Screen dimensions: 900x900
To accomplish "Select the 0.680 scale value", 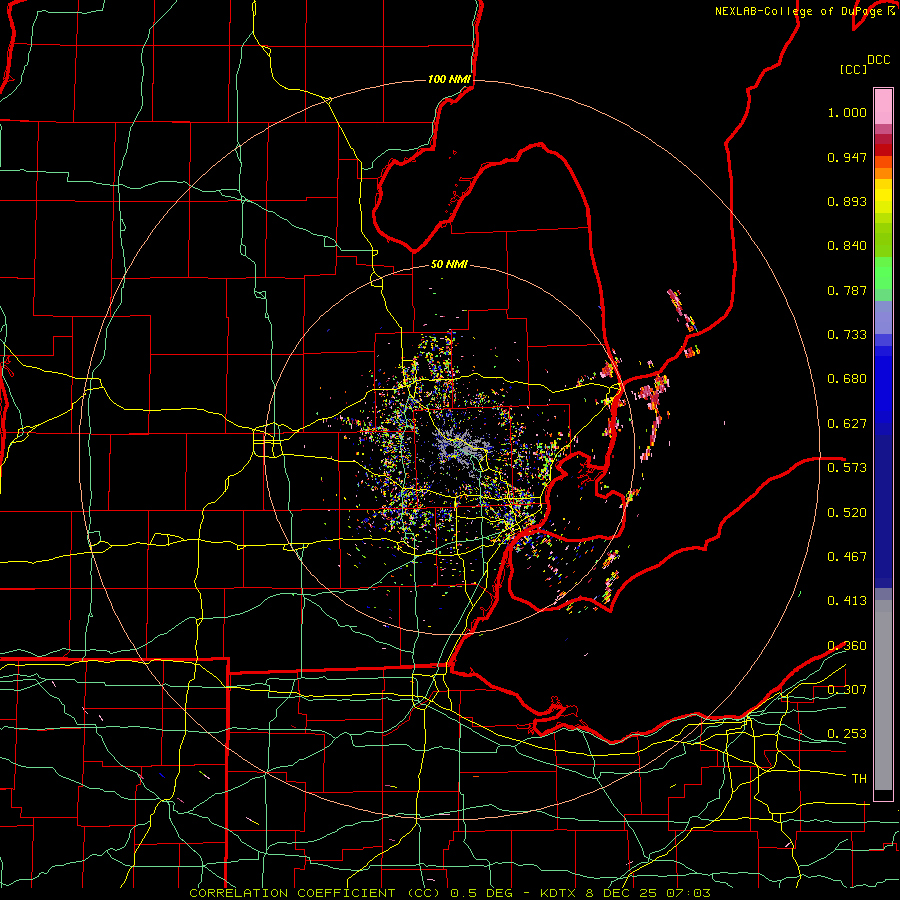I will (x=847, y=379).
